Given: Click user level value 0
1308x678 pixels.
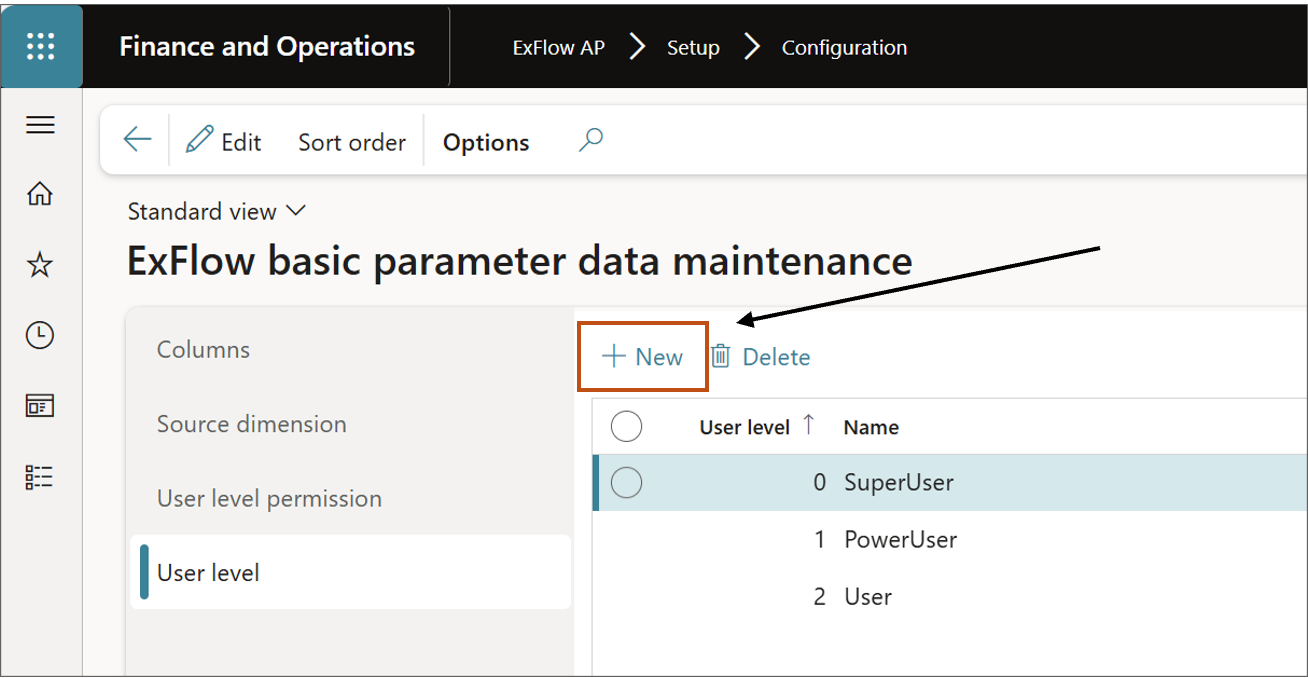Looking at the screenshot, I should point(820,483).
